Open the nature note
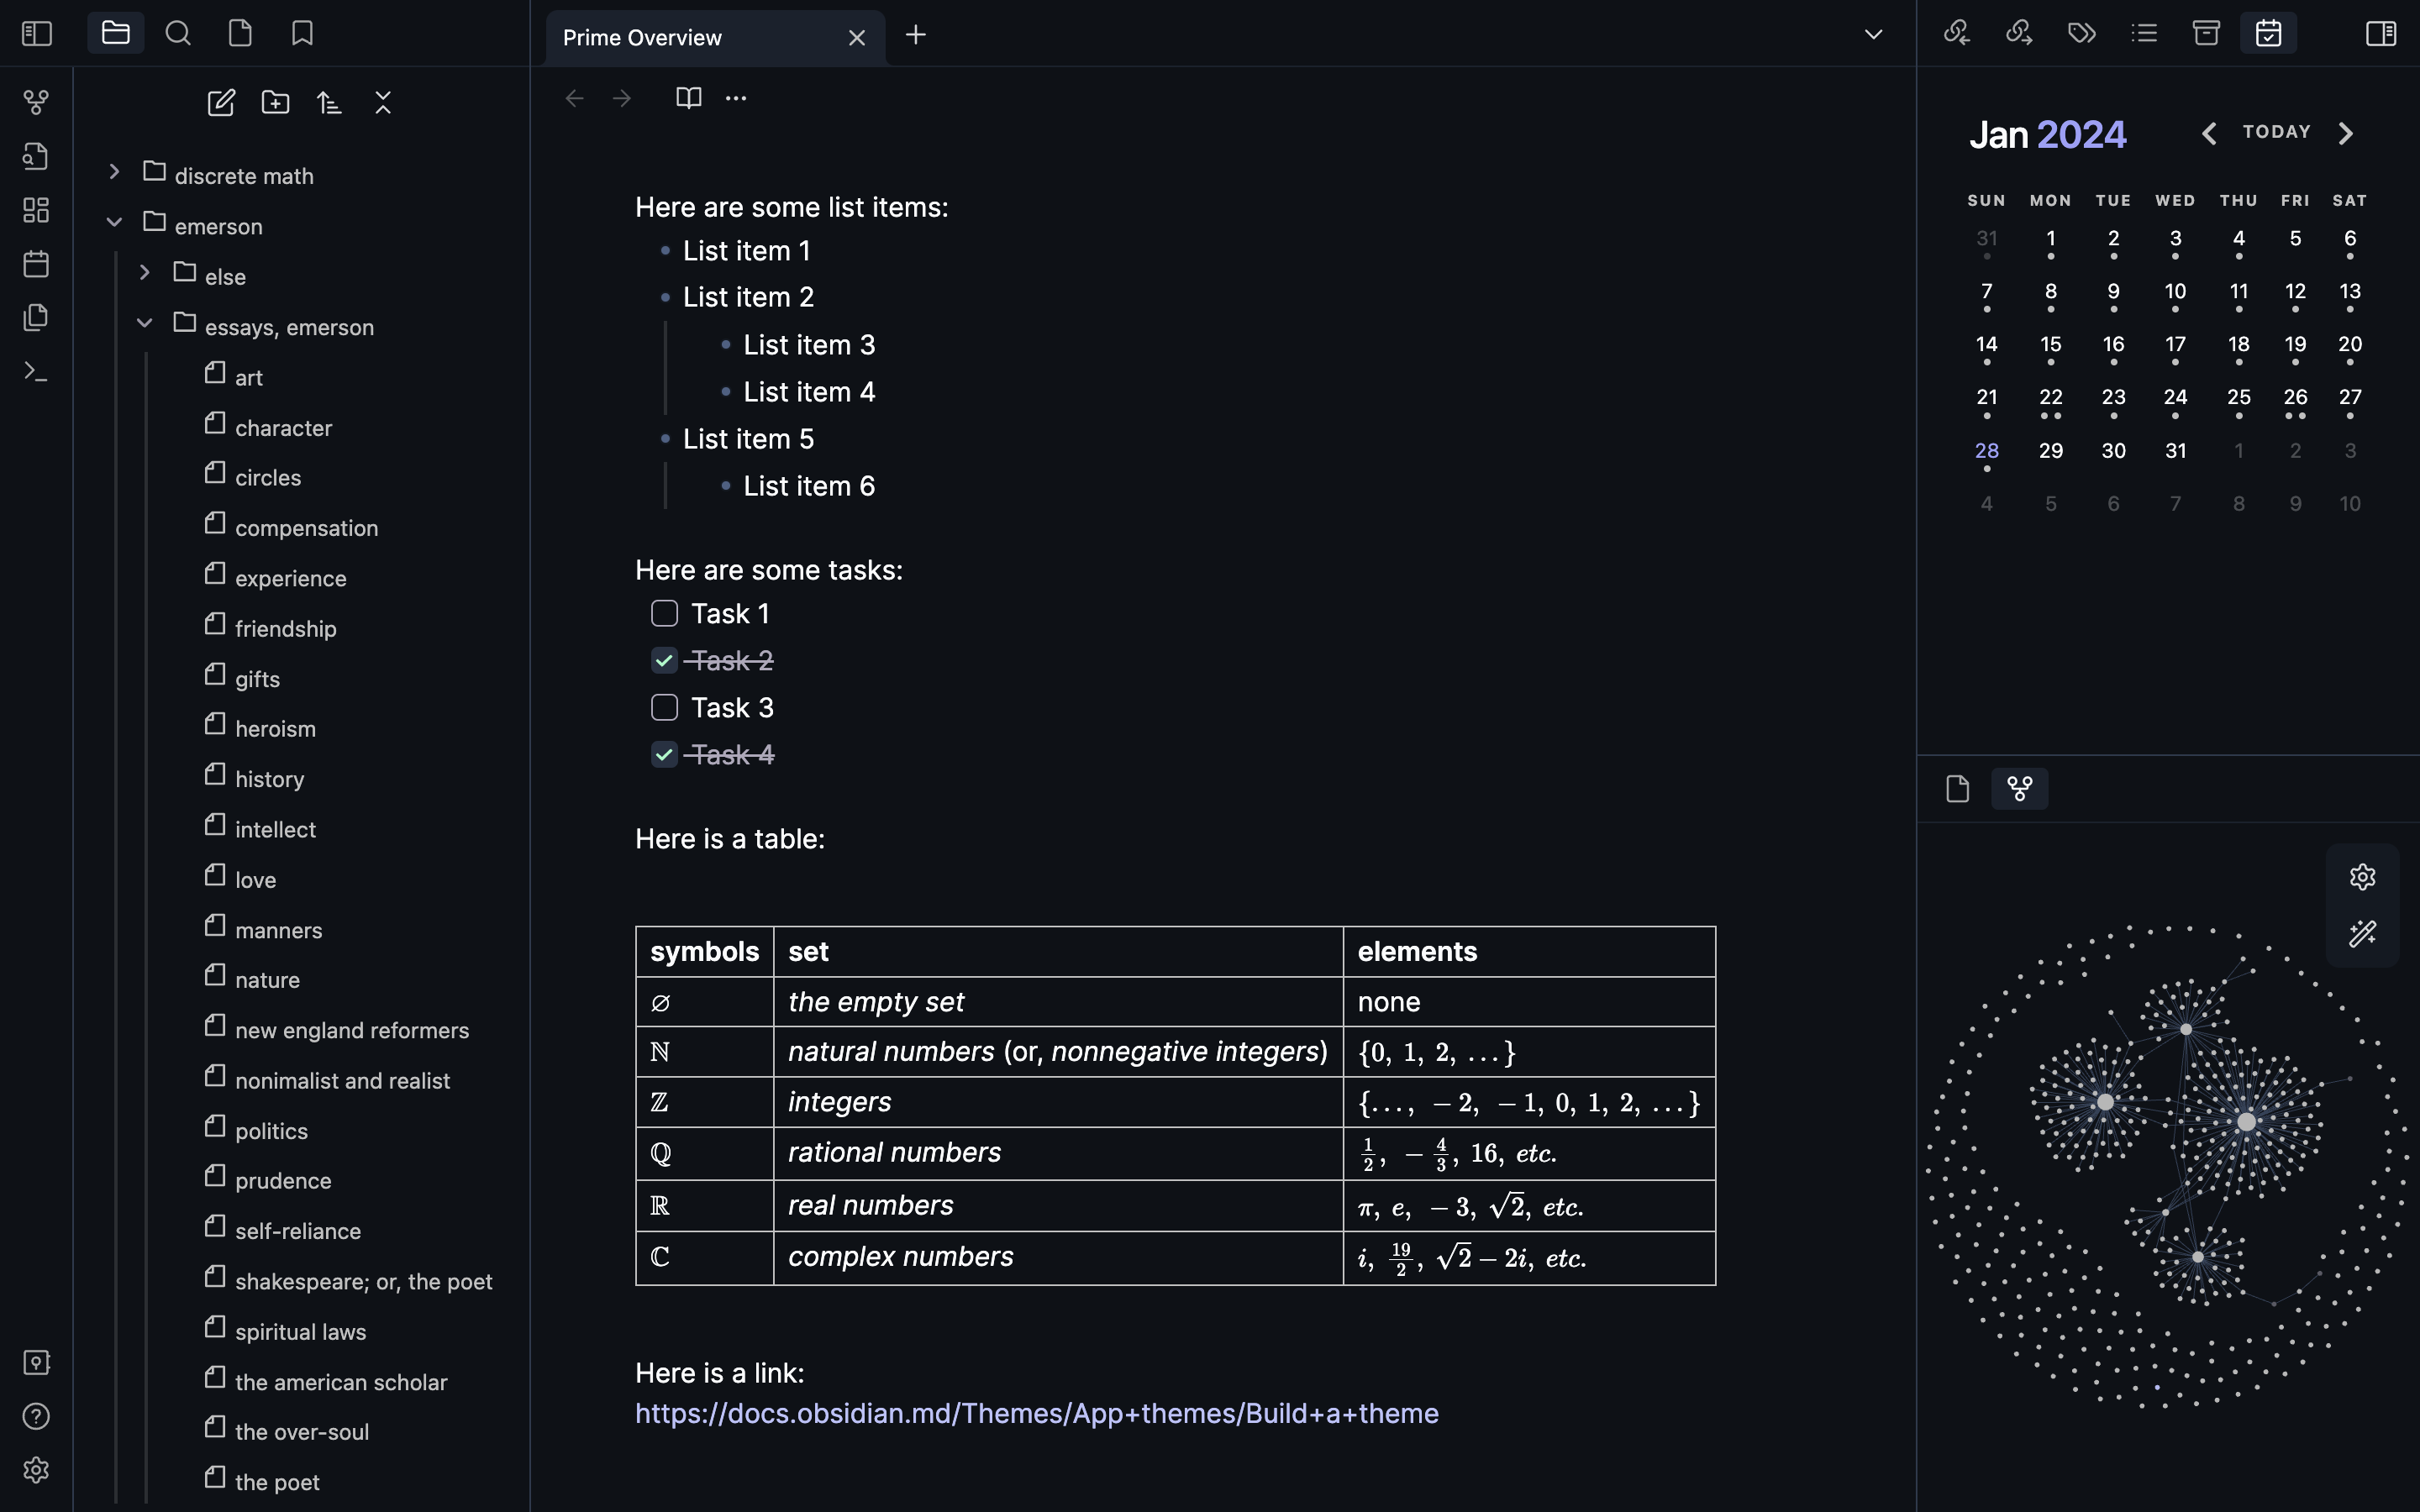This screenshot has height=1512, width=2420. [x=267, y=980]
